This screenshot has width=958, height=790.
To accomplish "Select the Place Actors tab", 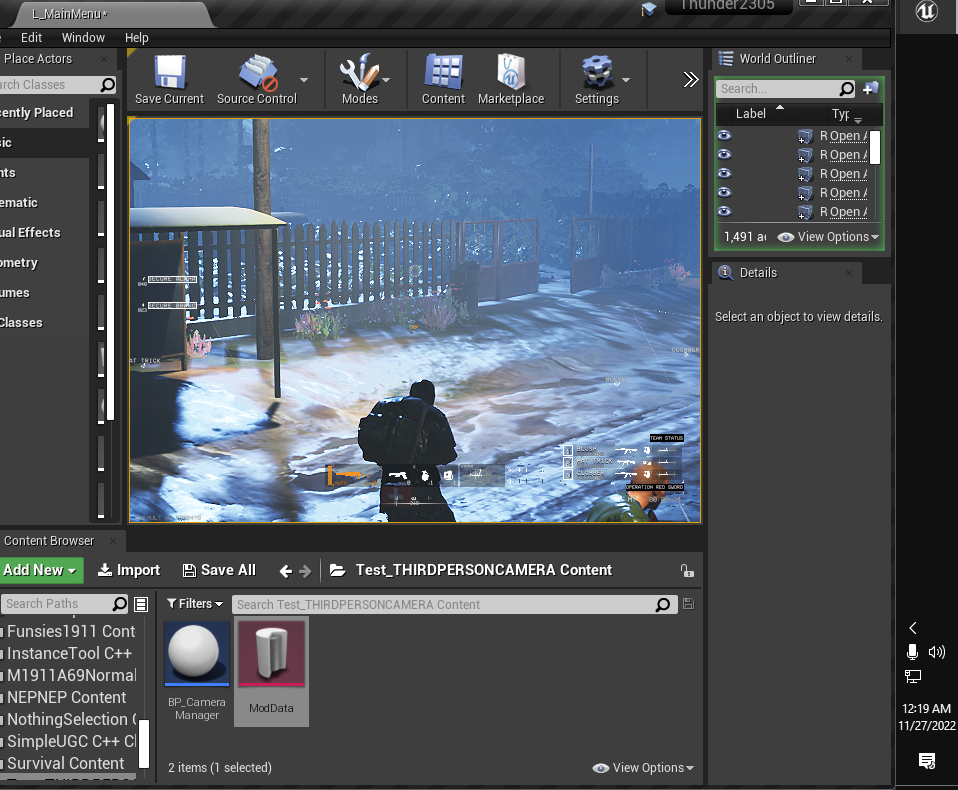I will click(38, 59).
